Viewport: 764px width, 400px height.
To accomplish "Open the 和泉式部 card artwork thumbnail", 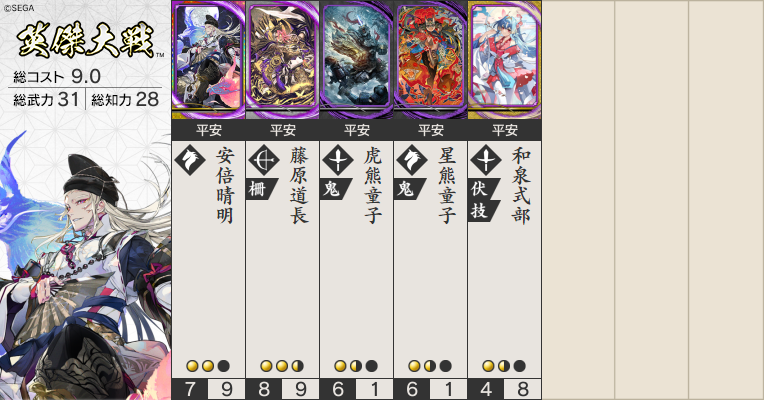I will 504,60.
